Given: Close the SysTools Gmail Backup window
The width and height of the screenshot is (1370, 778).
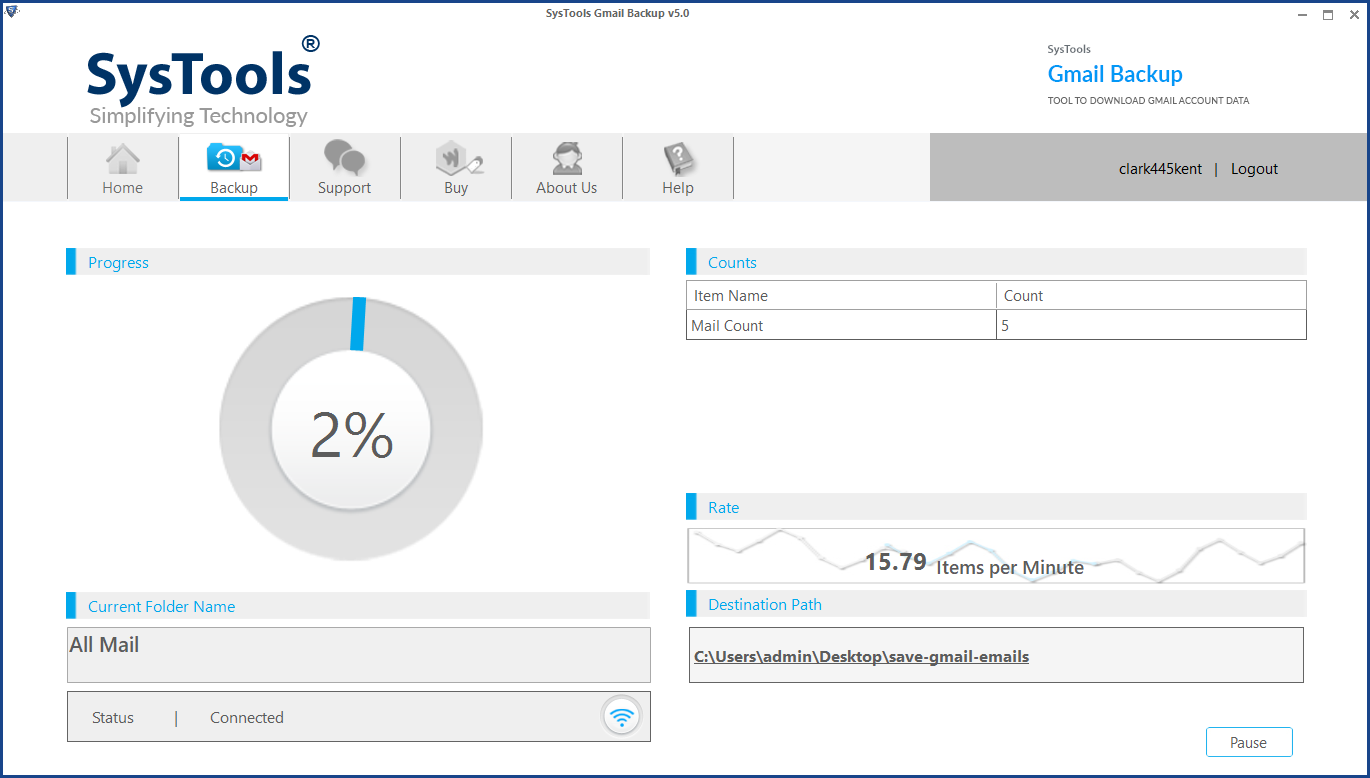Looking at the screenshot, I should pos(1353,14).
